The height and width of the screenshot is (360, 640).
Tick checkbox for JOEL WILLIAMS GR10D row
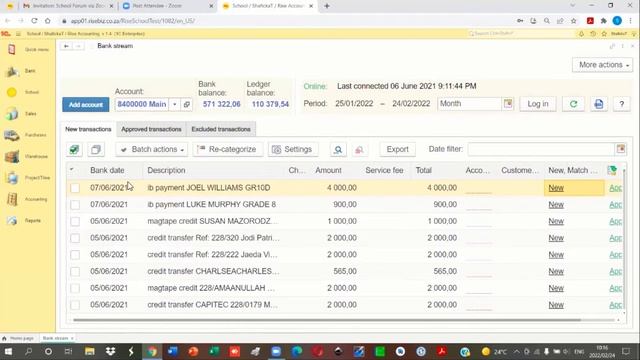(75, 188)
